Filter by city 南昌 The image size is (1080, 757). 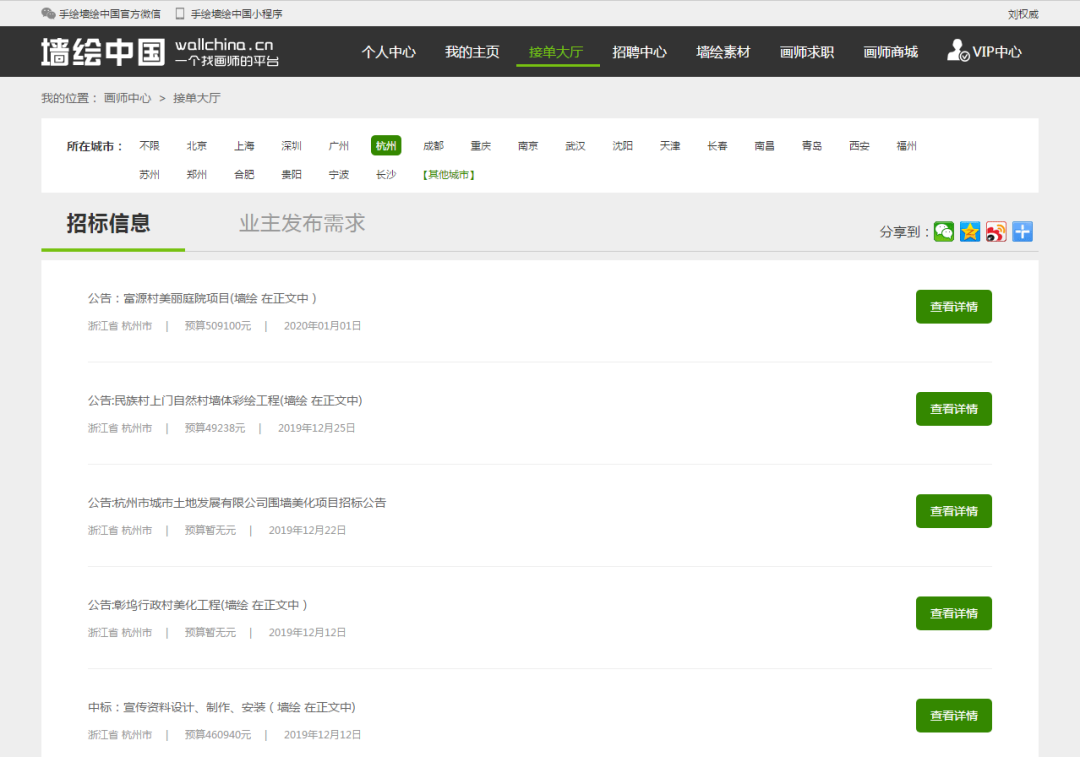765,146
